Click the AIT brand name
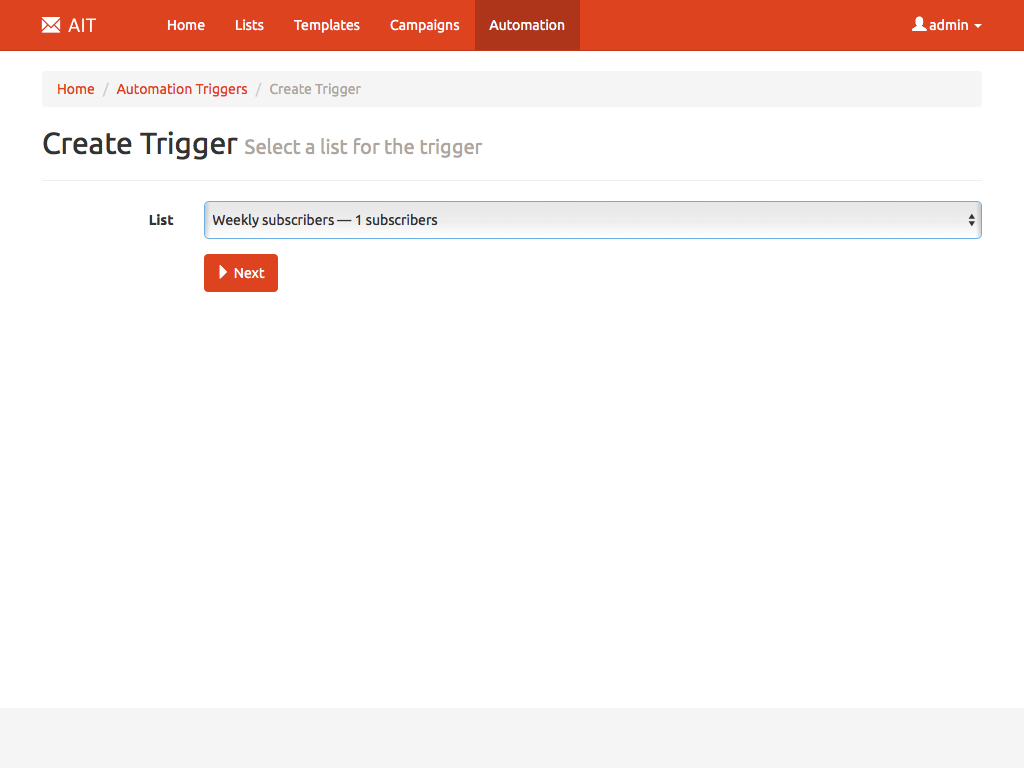 pos(82,25)
